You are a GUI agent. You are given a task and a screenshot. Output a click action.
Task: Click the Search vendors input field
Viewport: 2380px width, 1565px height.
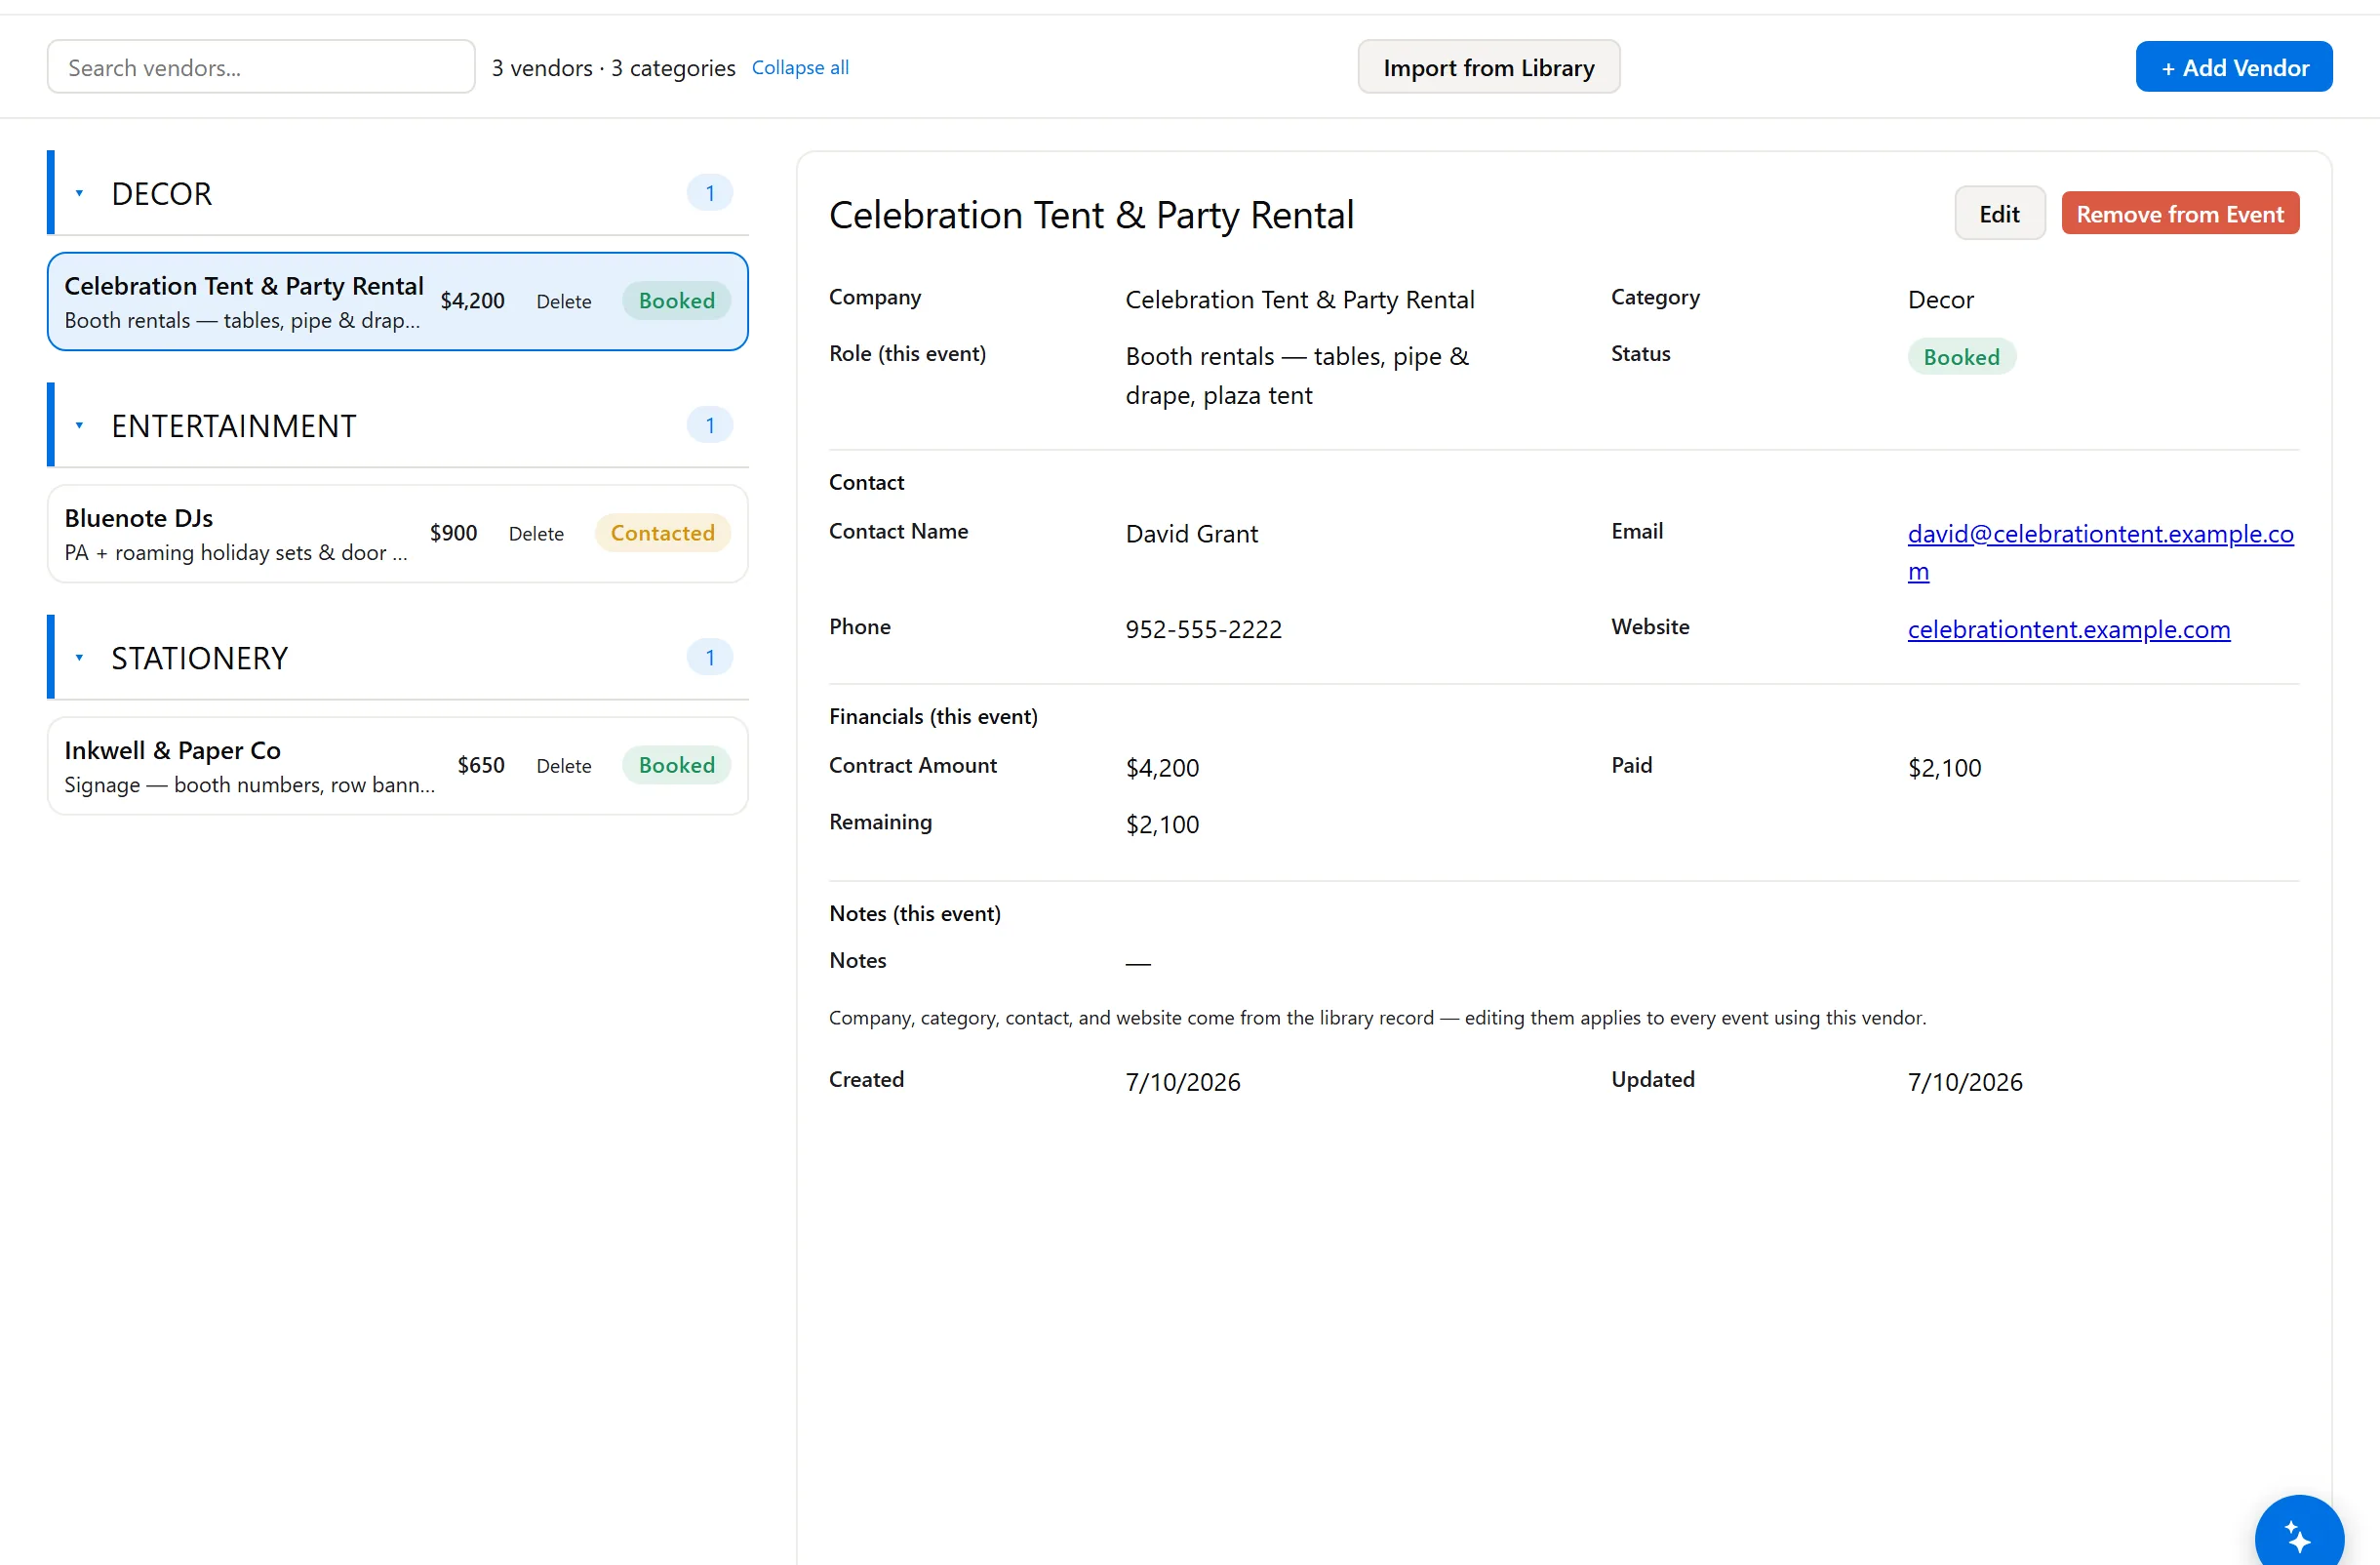tap(261, 67)
